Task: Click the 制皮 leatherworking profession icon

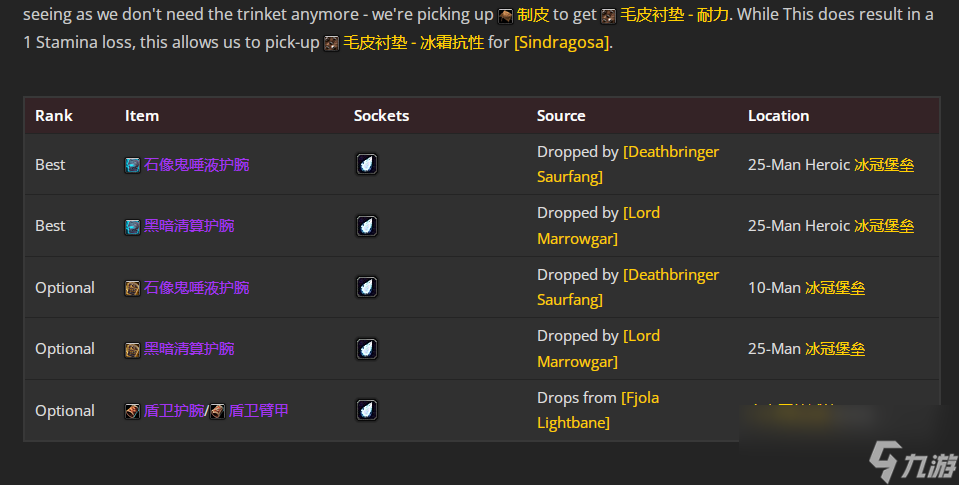Action: [505, 16]
